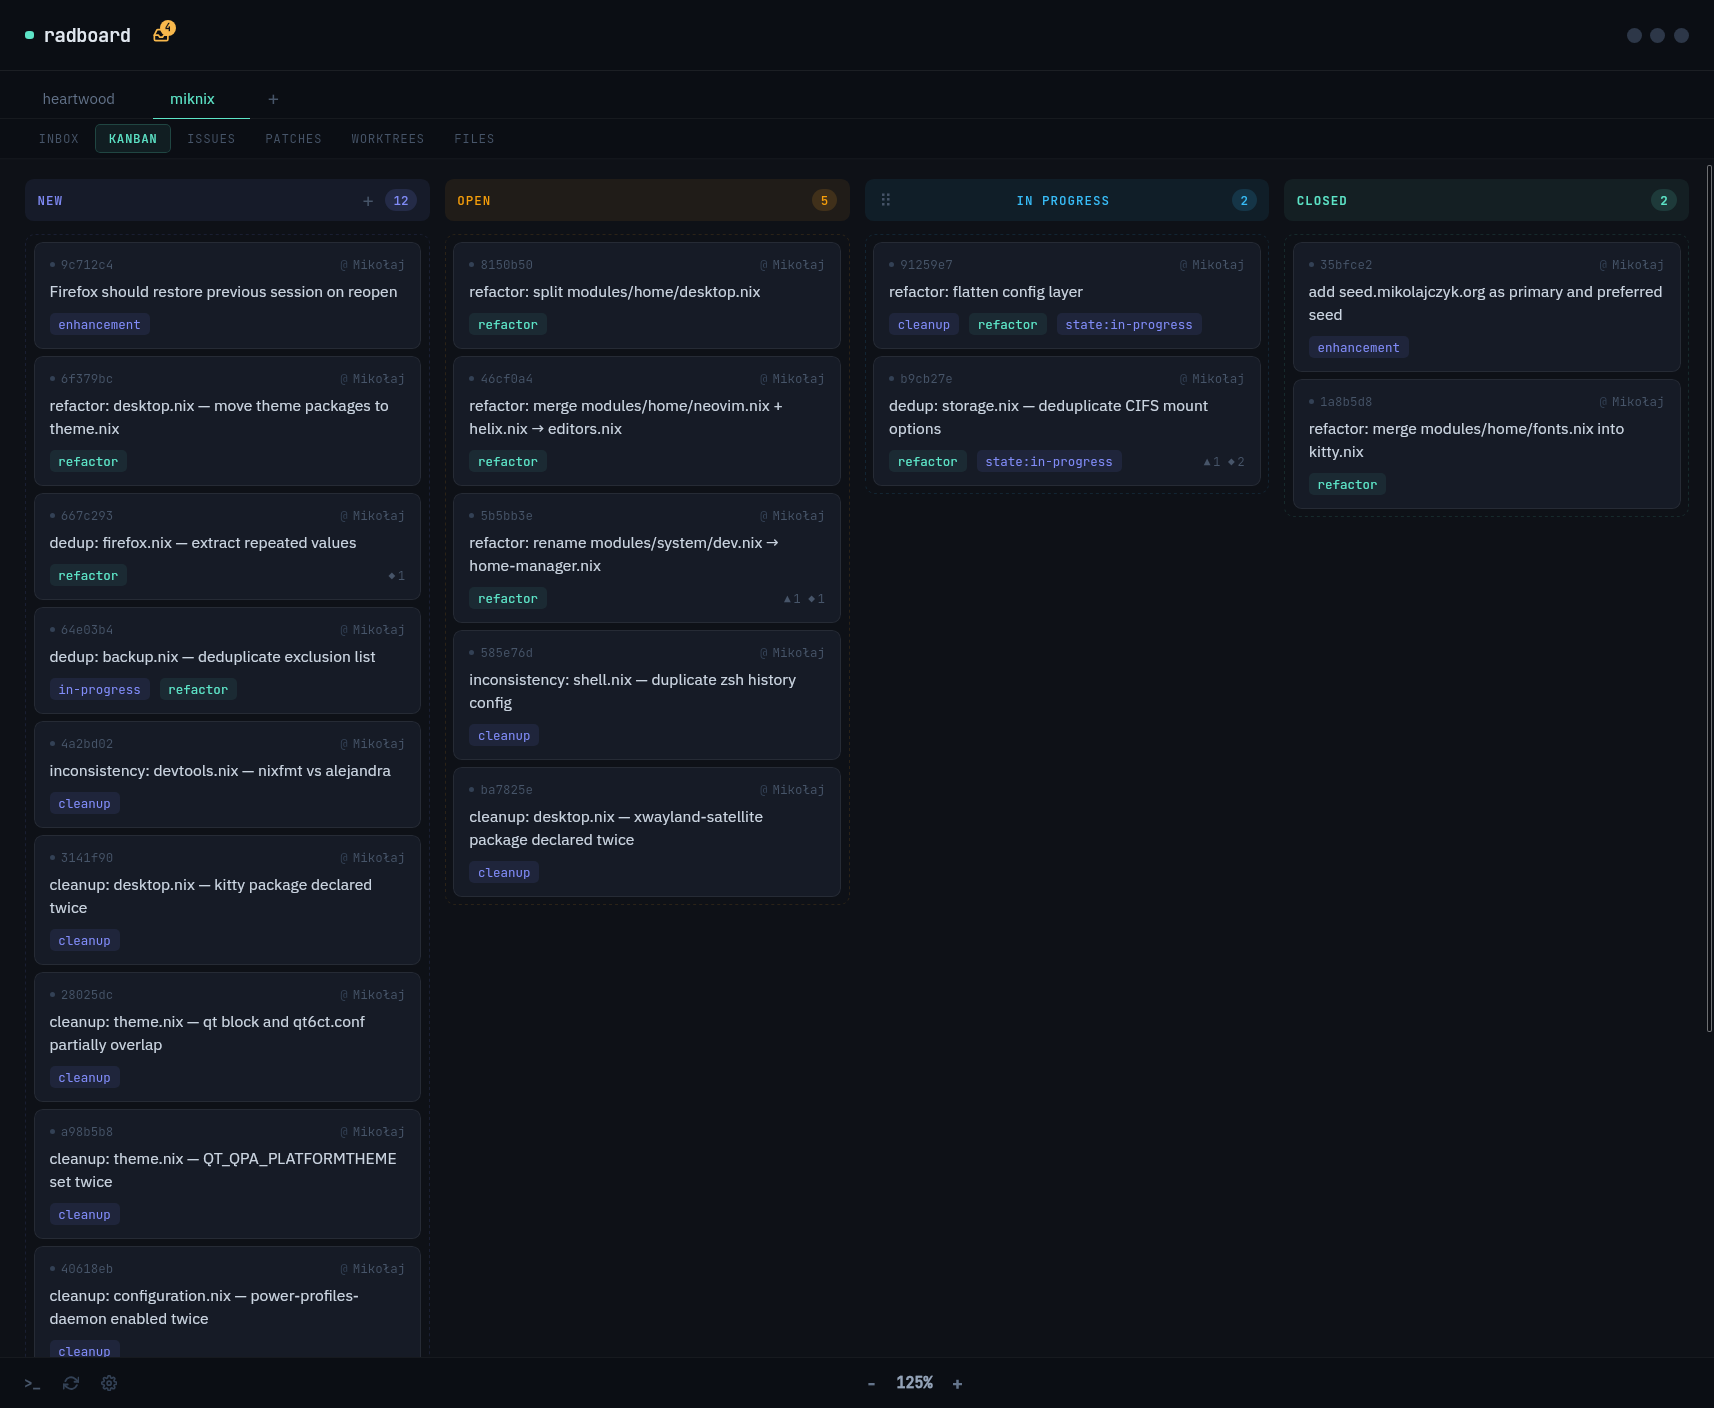Click the OPEN column count badge 5

(824, 201)
